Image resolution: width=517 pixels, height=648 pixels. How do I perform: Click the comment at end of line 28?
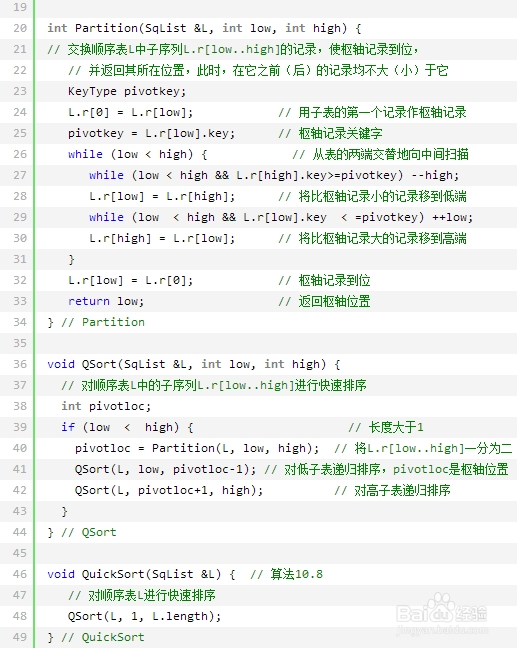[372, 196]
